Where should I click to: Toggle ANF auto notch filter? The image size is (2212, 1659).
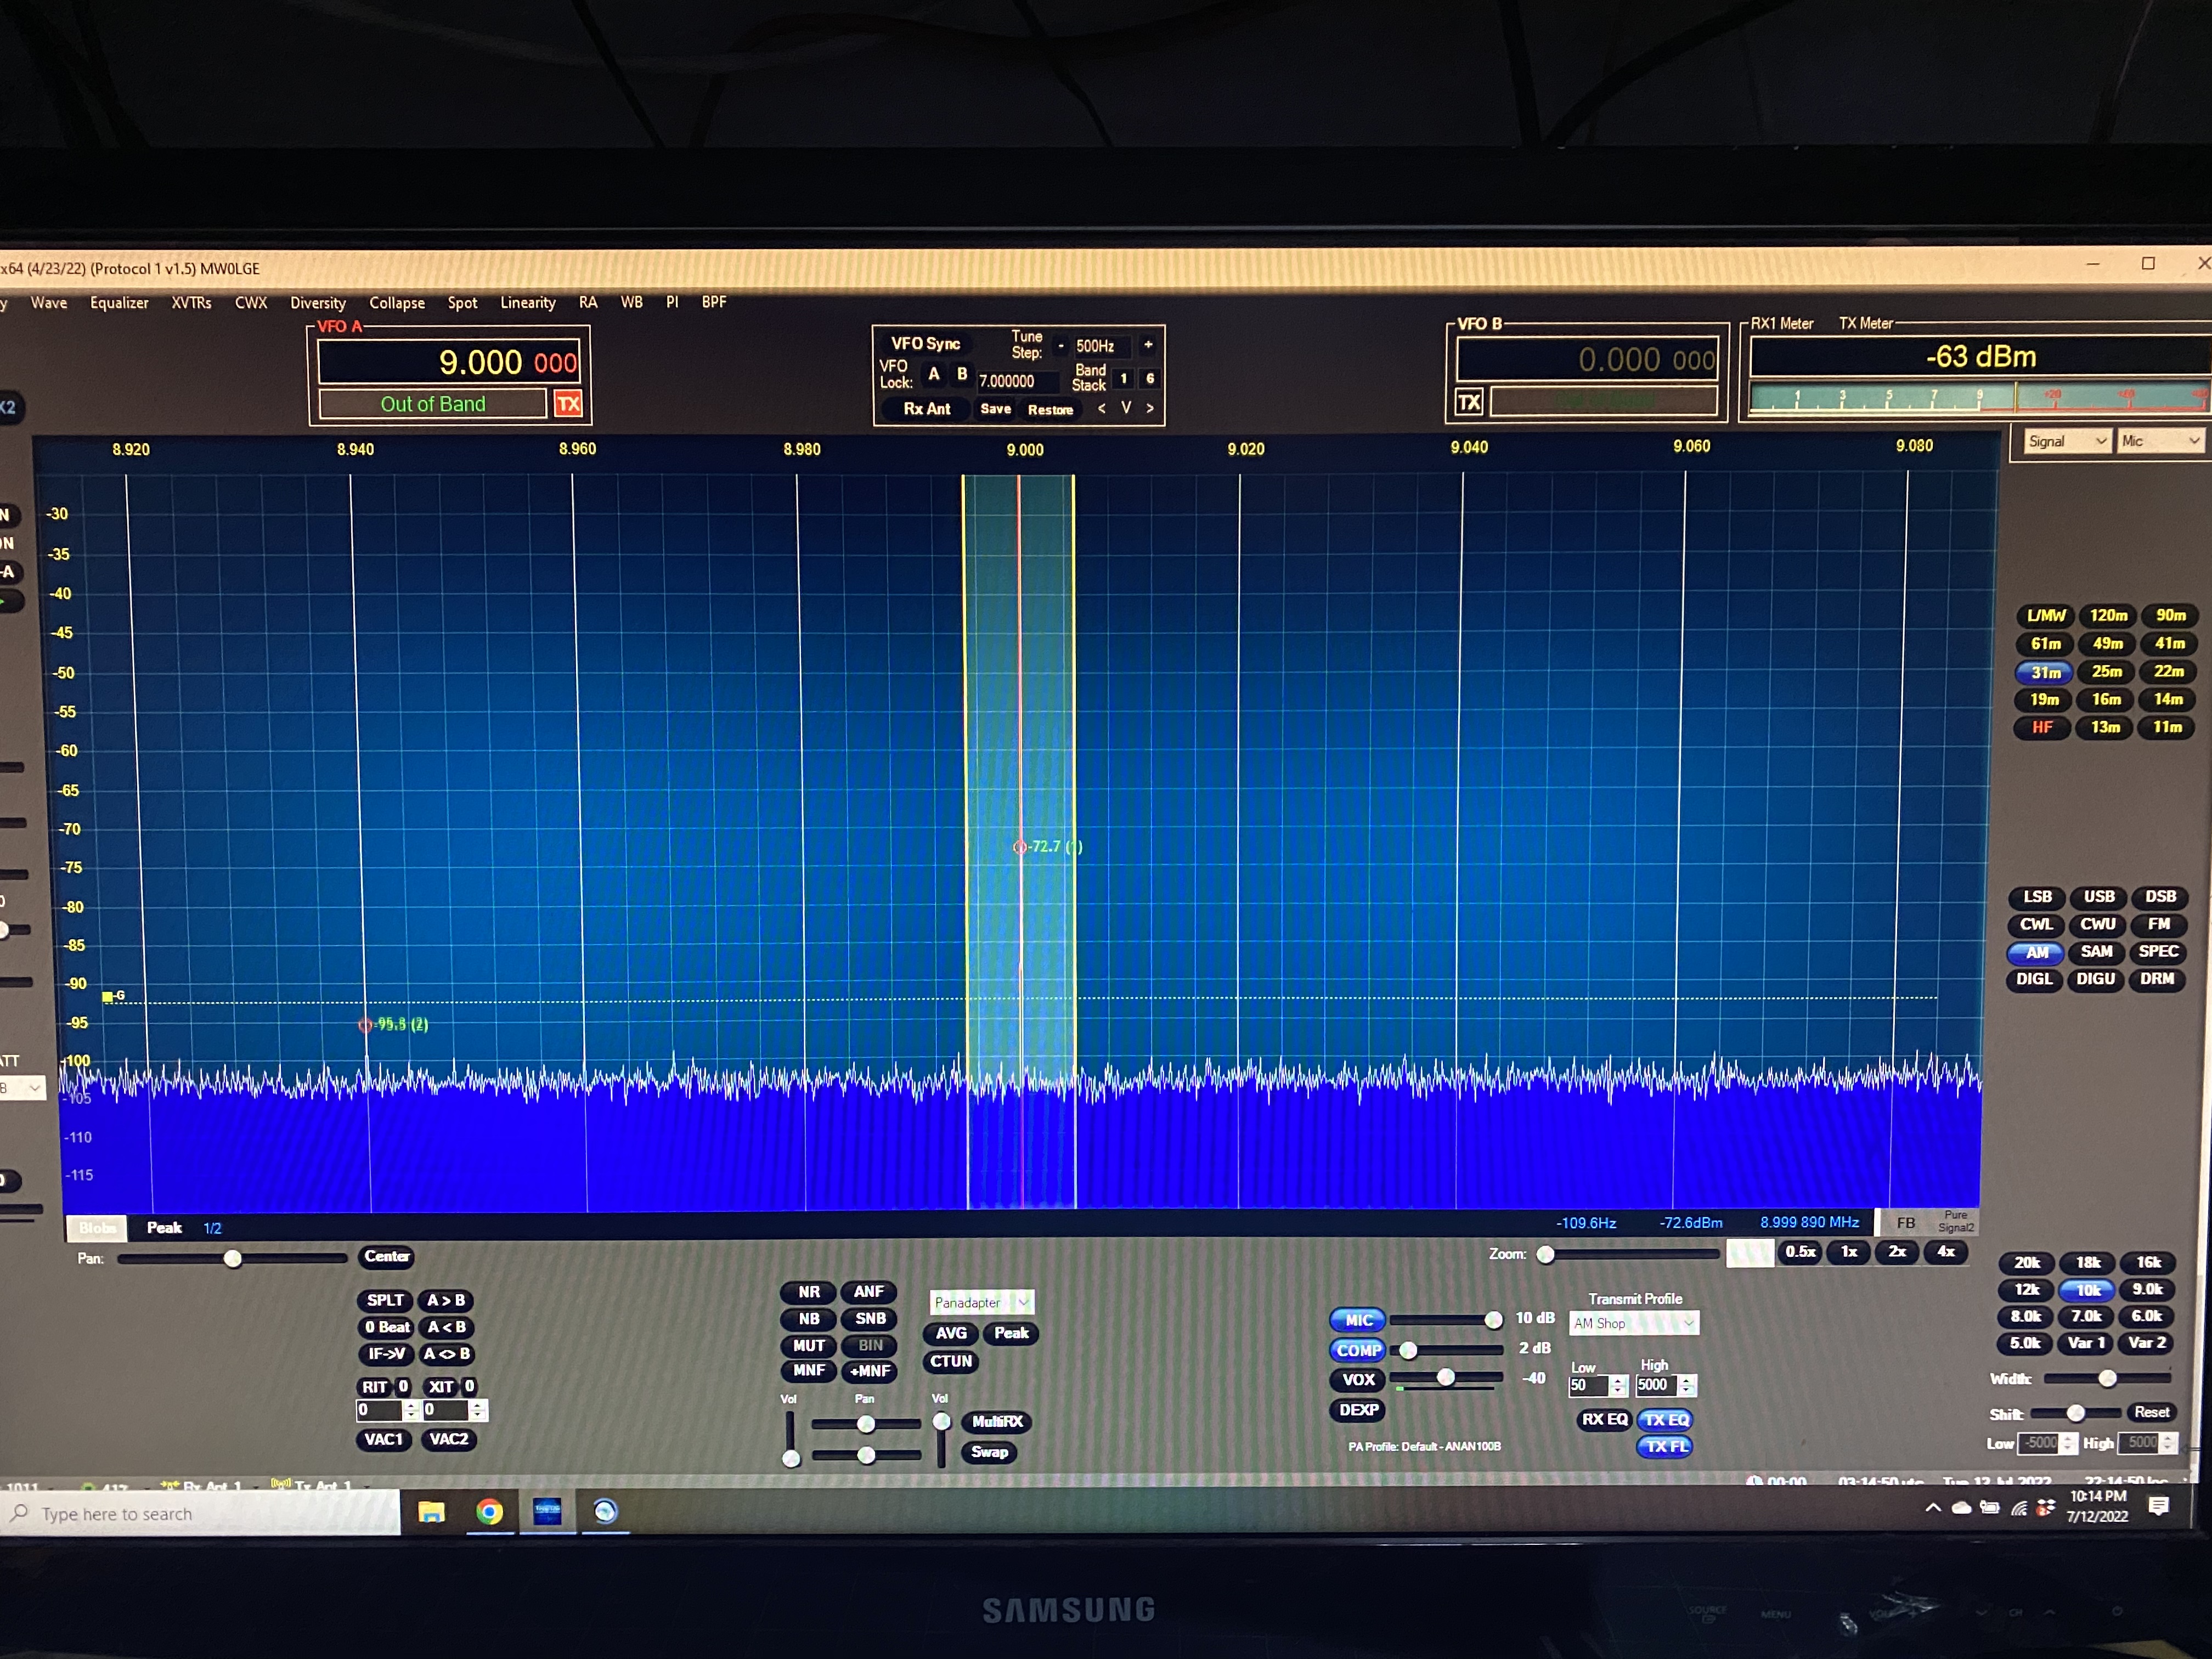[868, 1292]
